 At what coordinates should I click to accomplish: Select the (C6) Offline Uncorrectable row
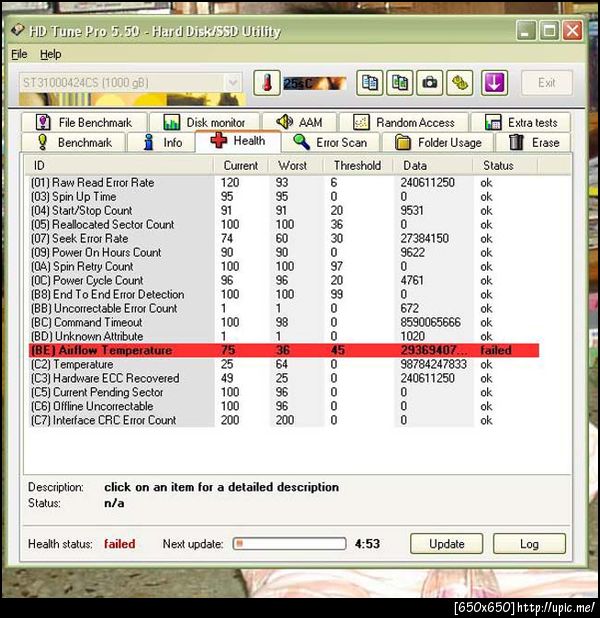[x=284, y=406]
